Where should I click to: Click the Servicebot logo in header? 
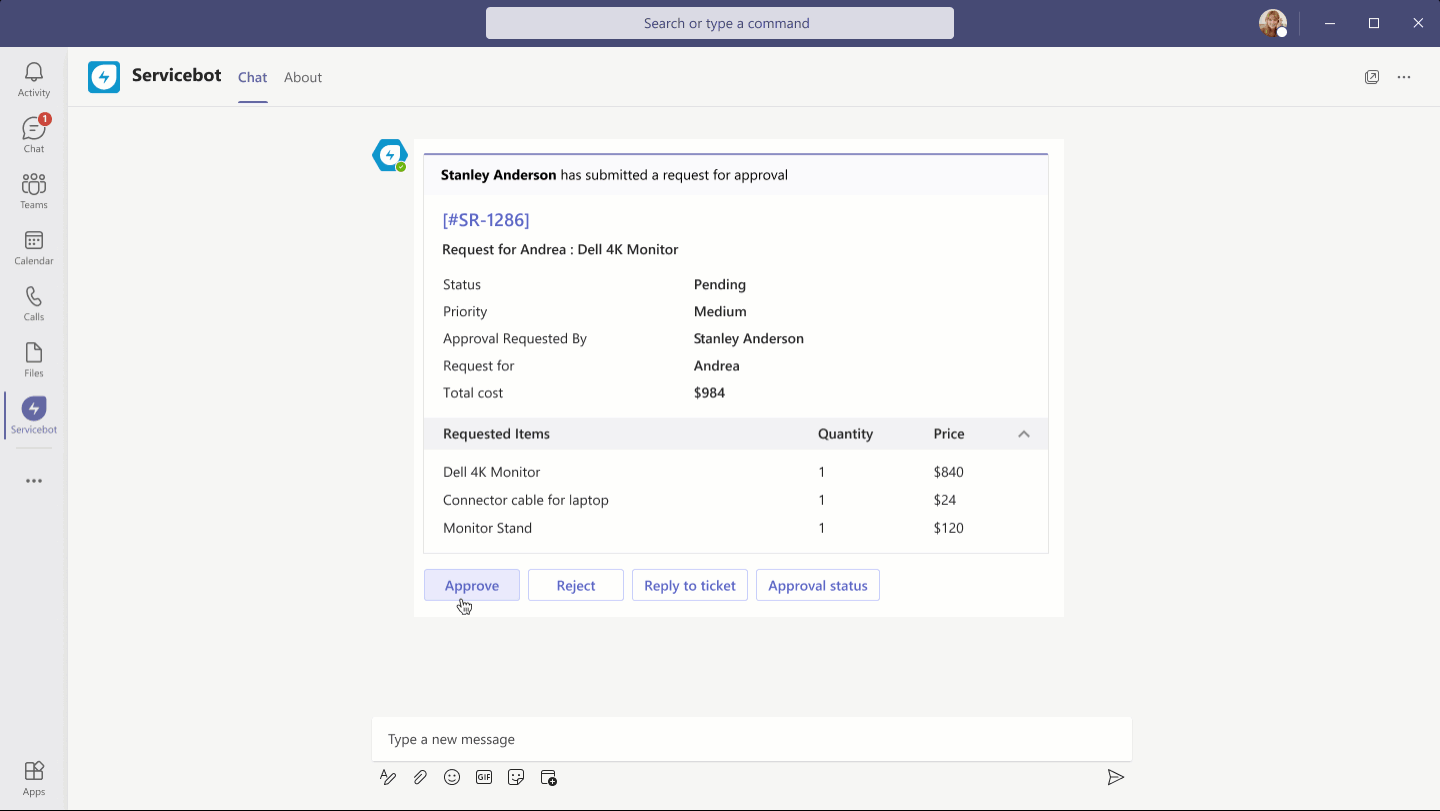click(104, 77)
